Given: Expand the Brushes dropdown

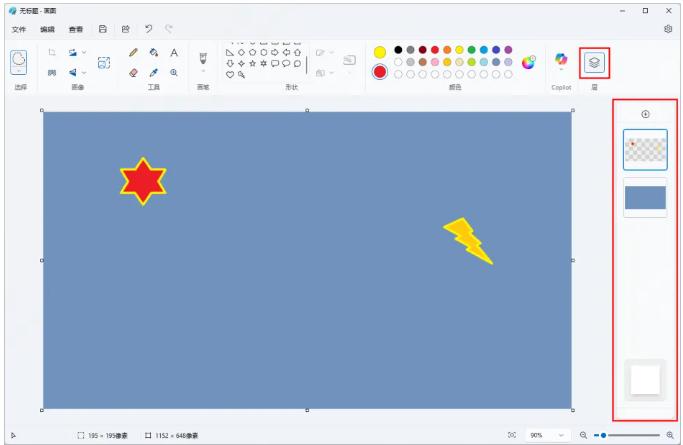Looking at the screenshot, I should 203,72.
